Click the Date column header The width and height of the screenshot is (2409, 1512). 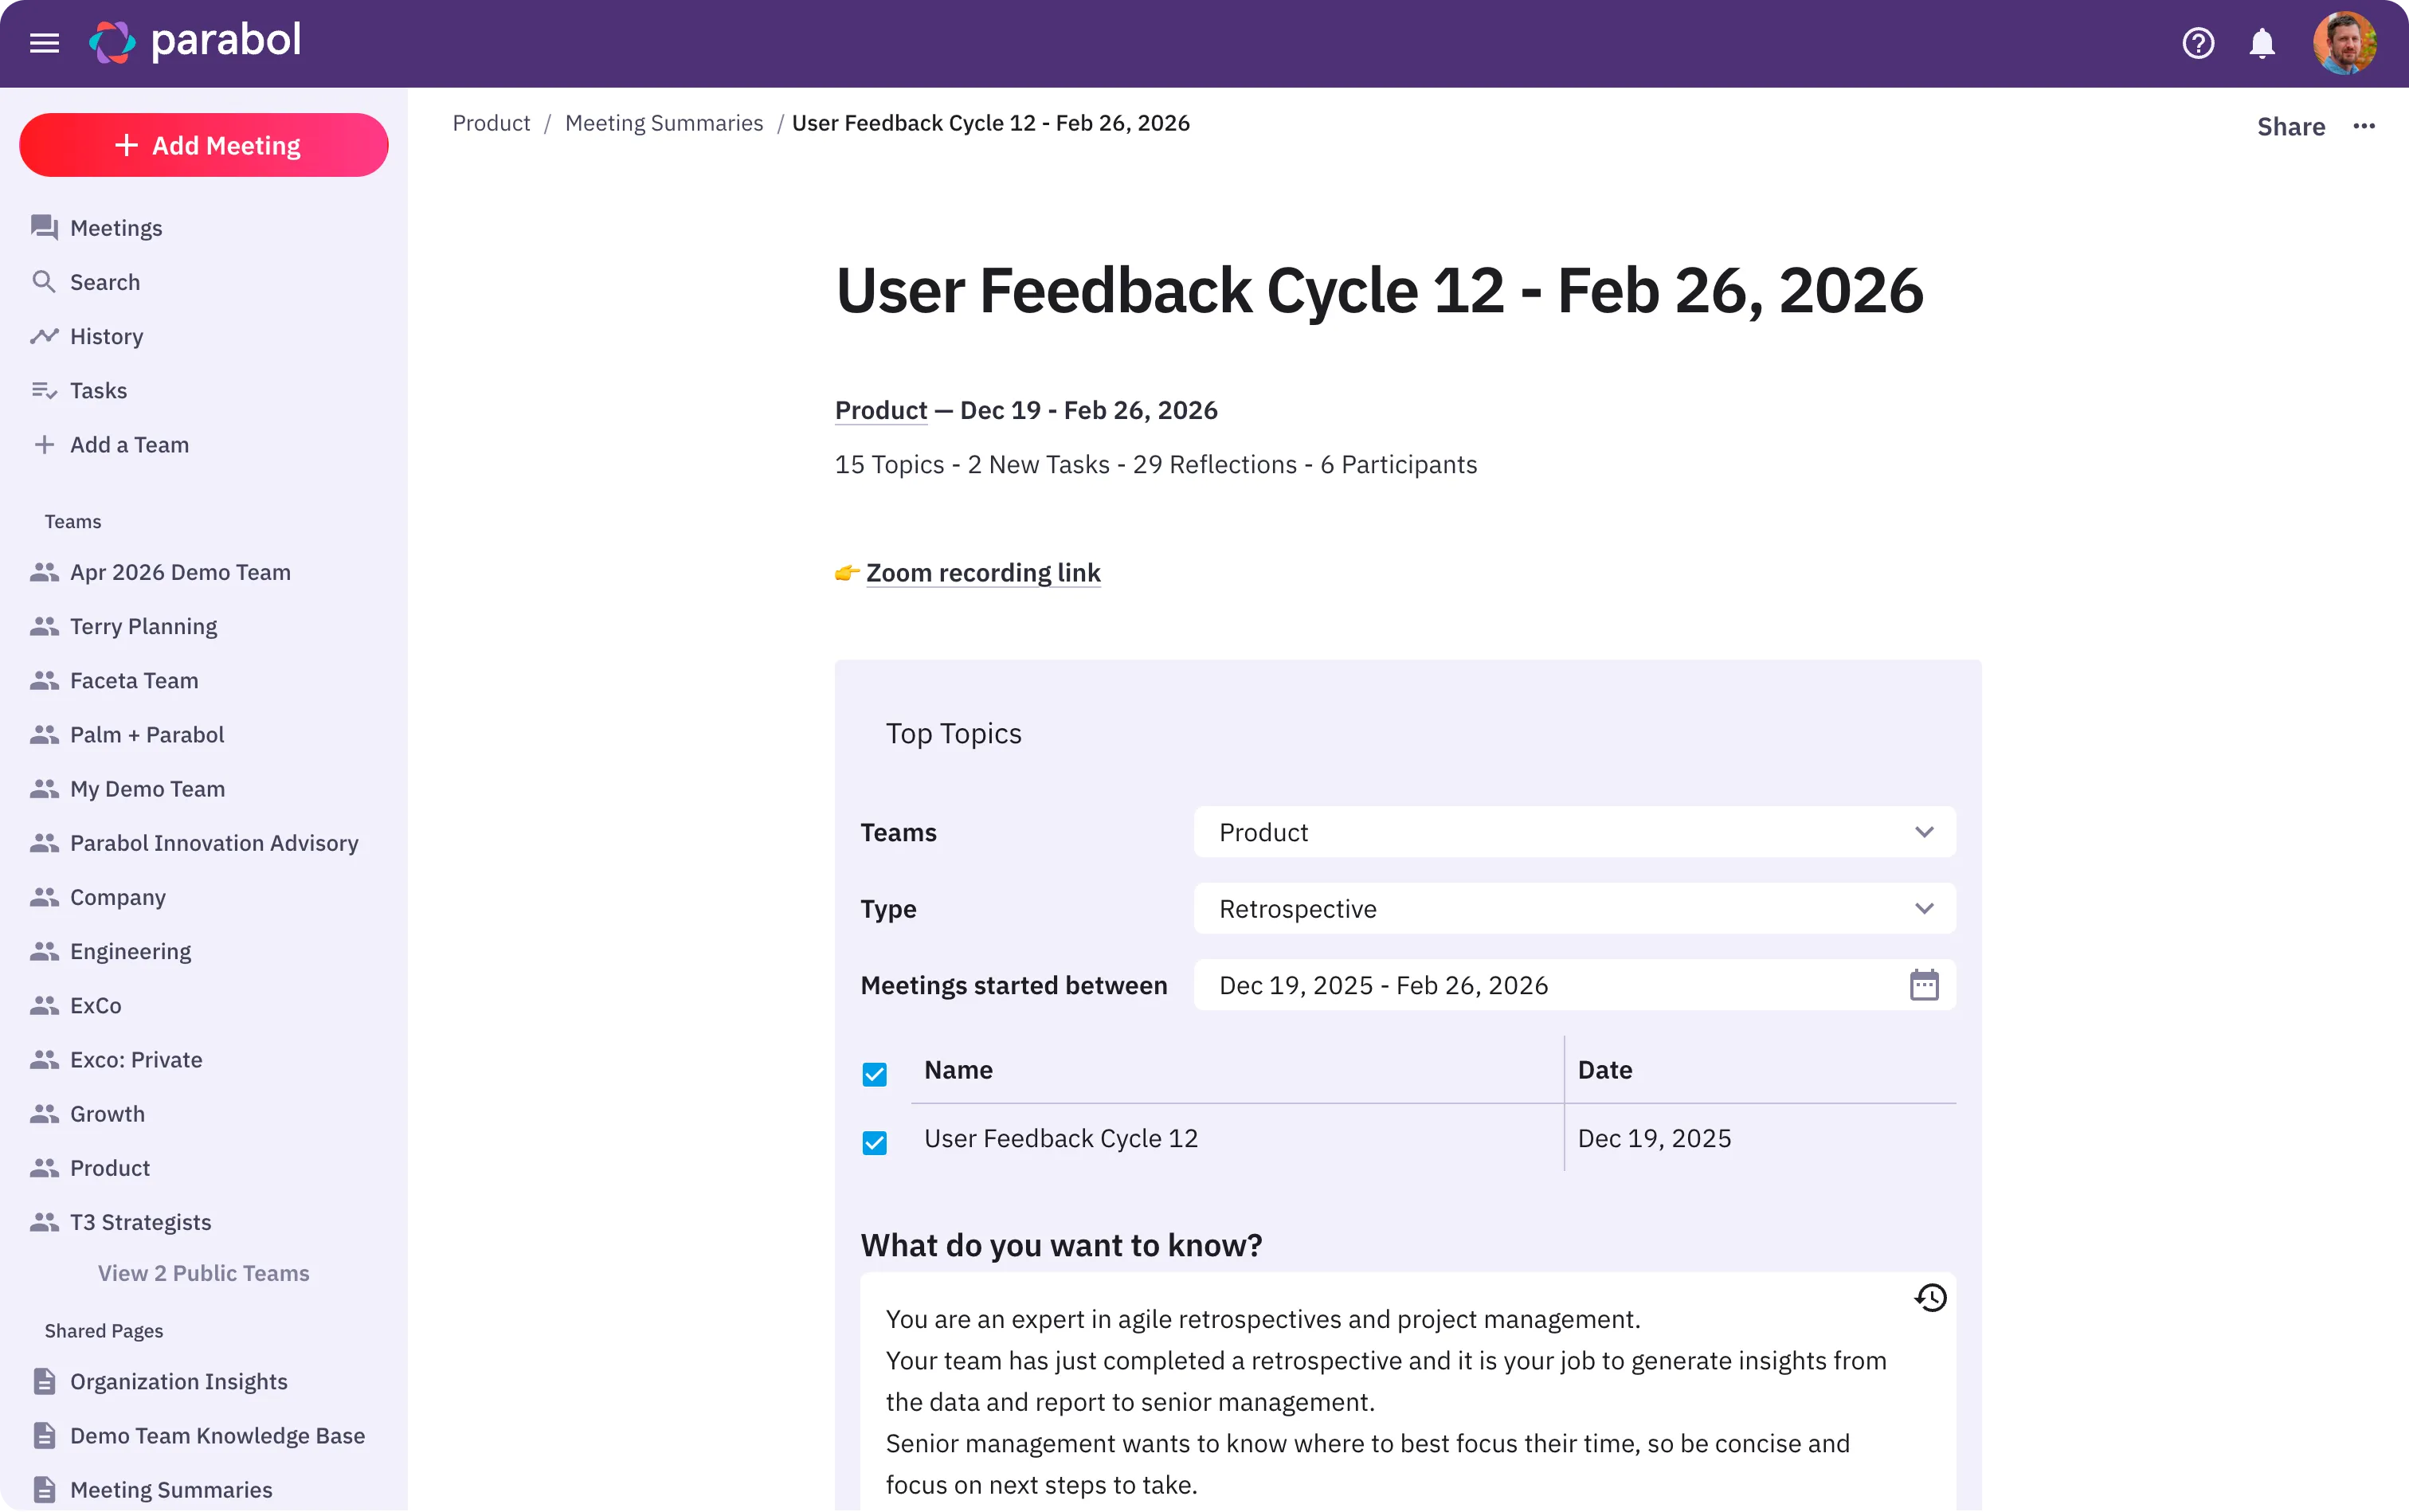point(1605,1070)
